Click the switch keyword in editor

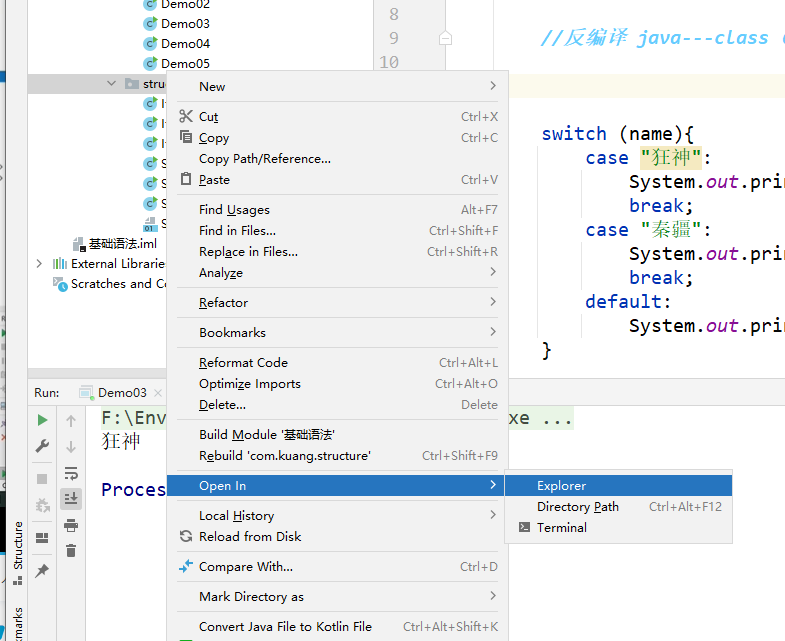(x=574, y=134)
